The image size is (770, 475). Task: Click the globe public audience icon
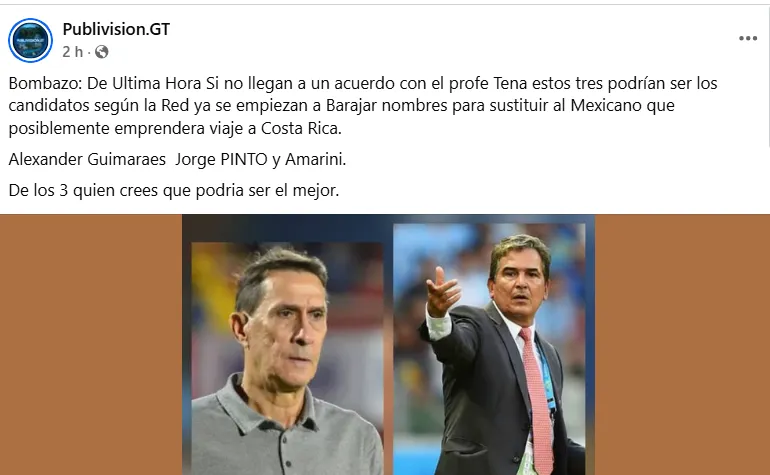pyautogui.click(x=102, y=52)
